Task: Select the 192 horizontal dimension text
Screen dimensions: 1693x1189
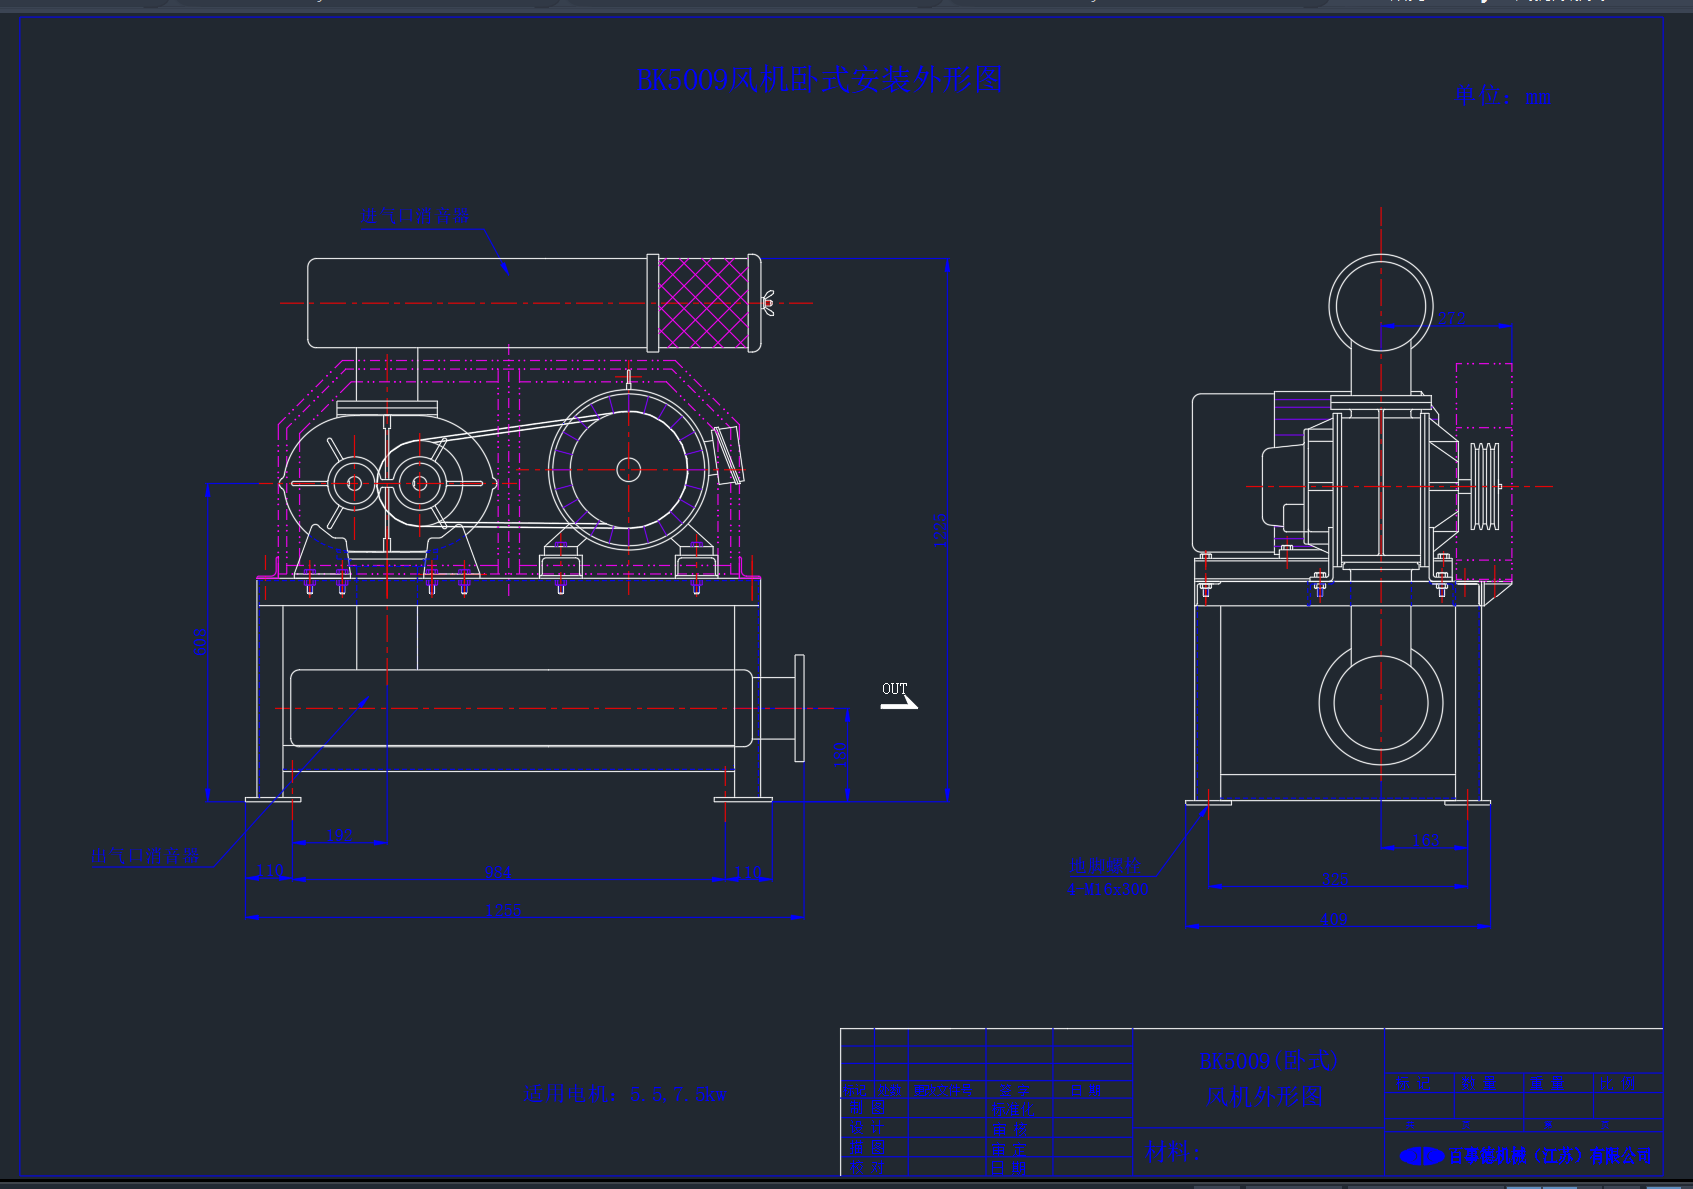Action: click(x=339, y=836)
